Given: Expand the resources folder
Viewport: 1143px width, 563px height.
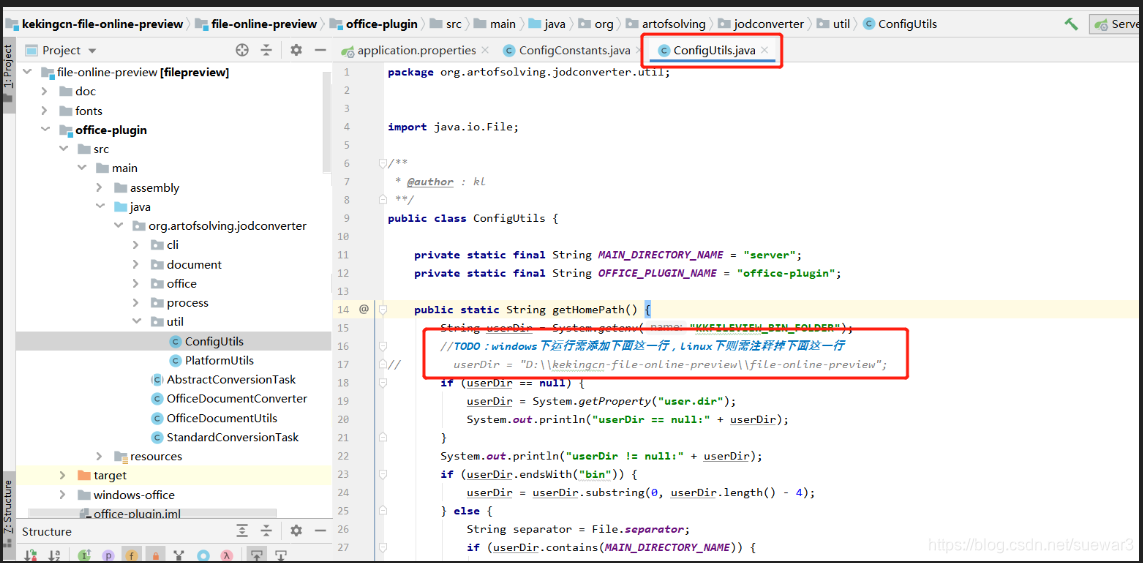Looking at the screenshot, I should [99, 457].
